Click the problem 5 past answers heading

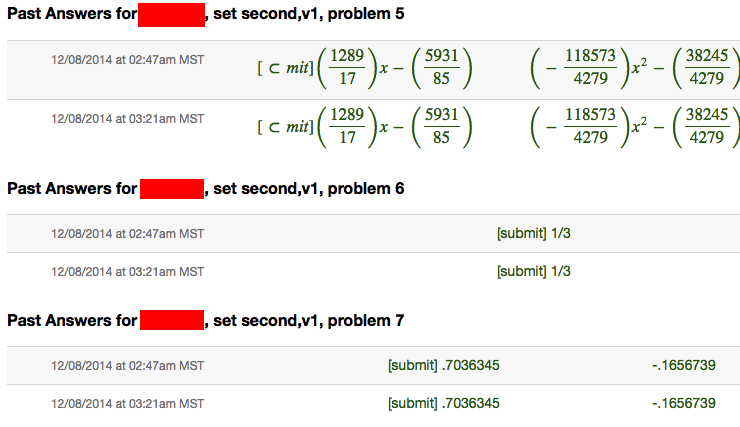coord(206,14)
